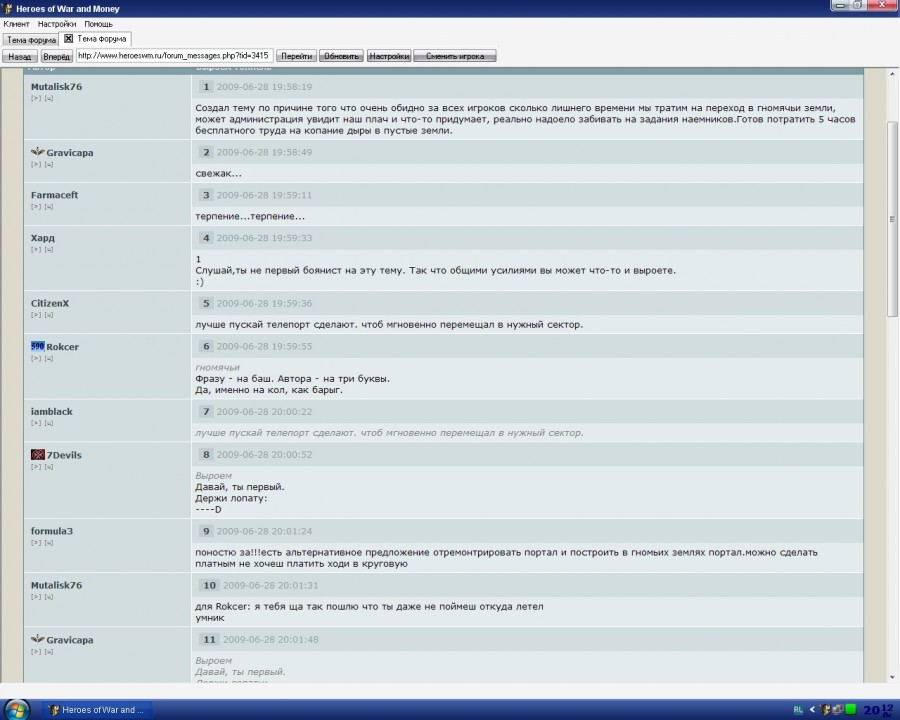900x720 pixels.
Task: Click the [«] icon under Хард
Action: pos(48,249)
